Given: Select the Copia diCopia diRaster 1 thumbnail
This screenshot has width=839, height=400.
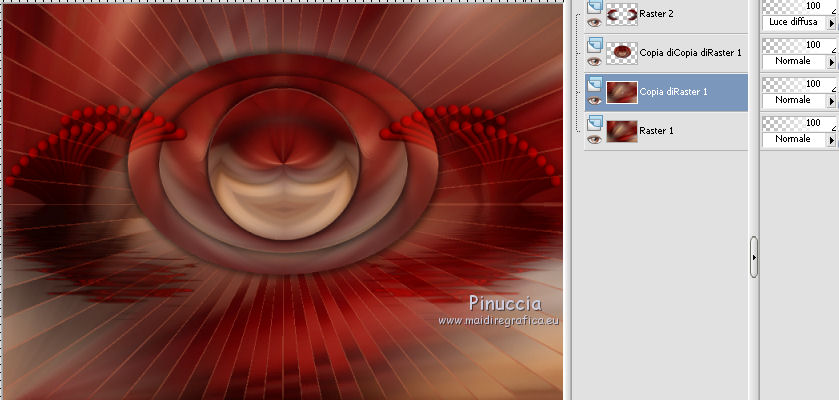Looking at the screenshot, I should [x=622, y=53].
